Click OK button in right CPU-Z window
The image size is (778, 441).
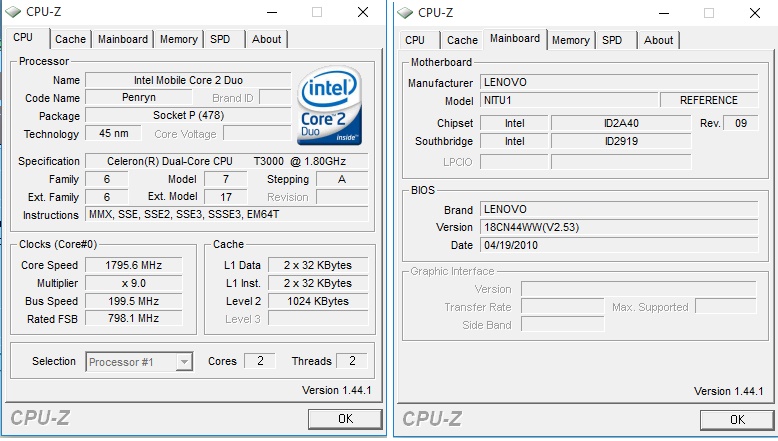pos(737,420)
